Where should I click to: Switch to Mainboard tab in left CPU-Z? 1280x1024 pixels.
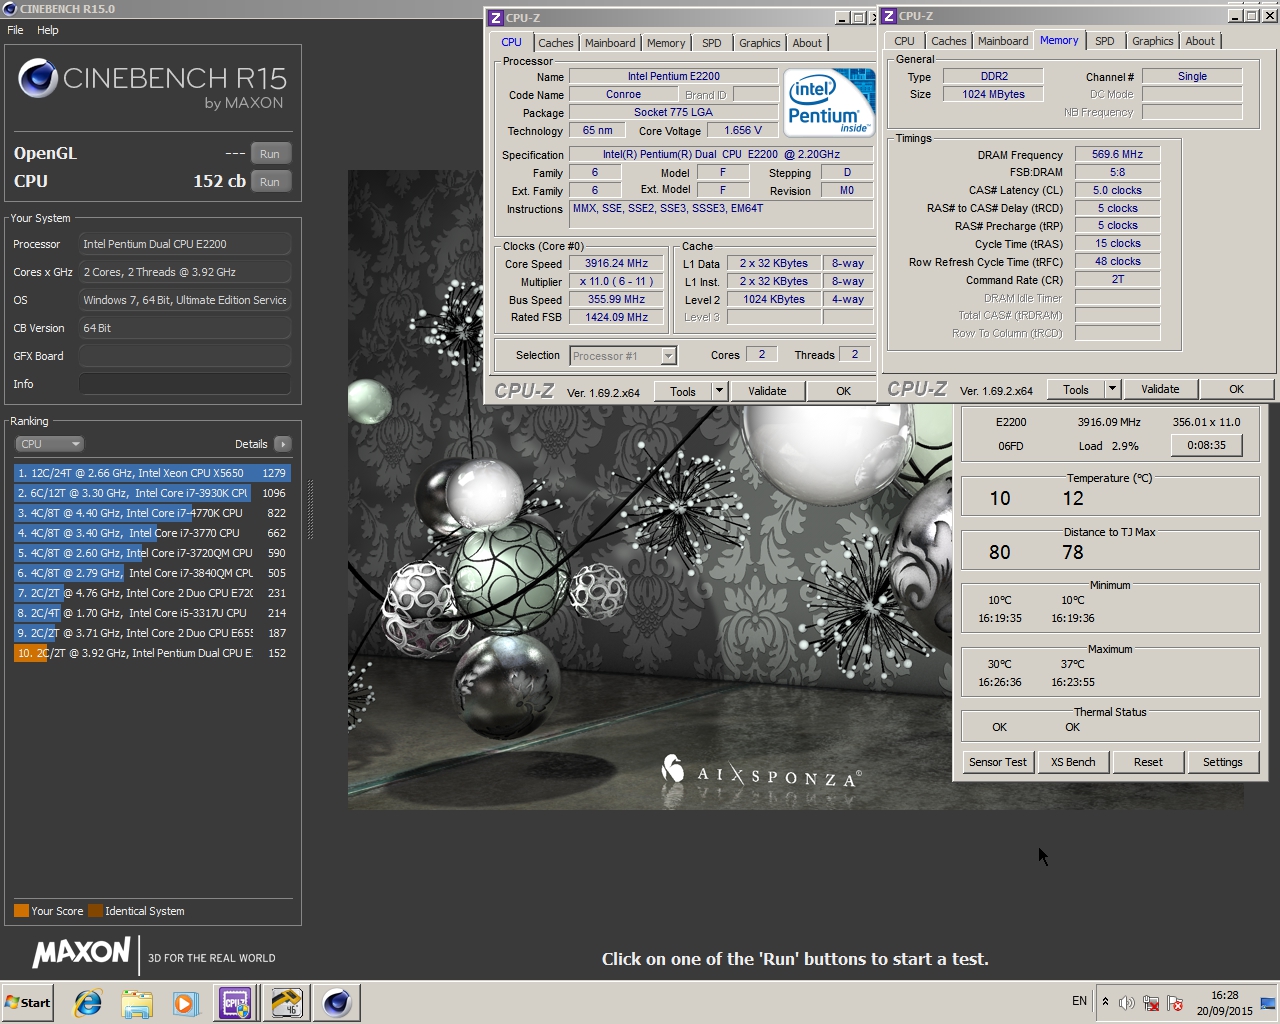click(610, 43)
